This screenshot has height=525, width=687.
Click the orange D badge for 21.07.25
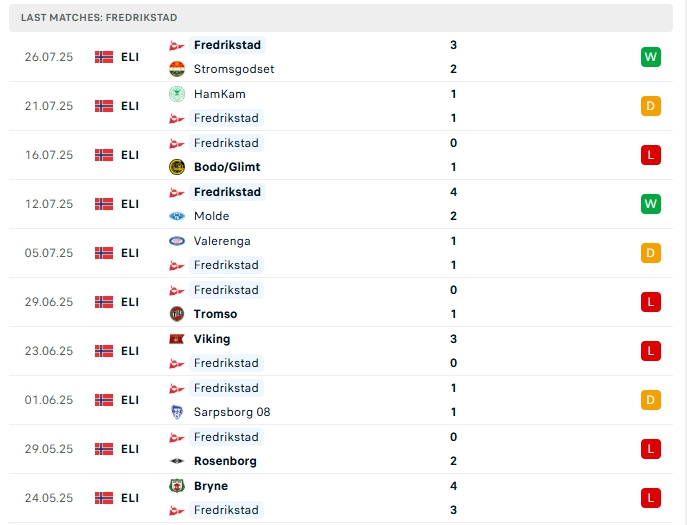651,106
